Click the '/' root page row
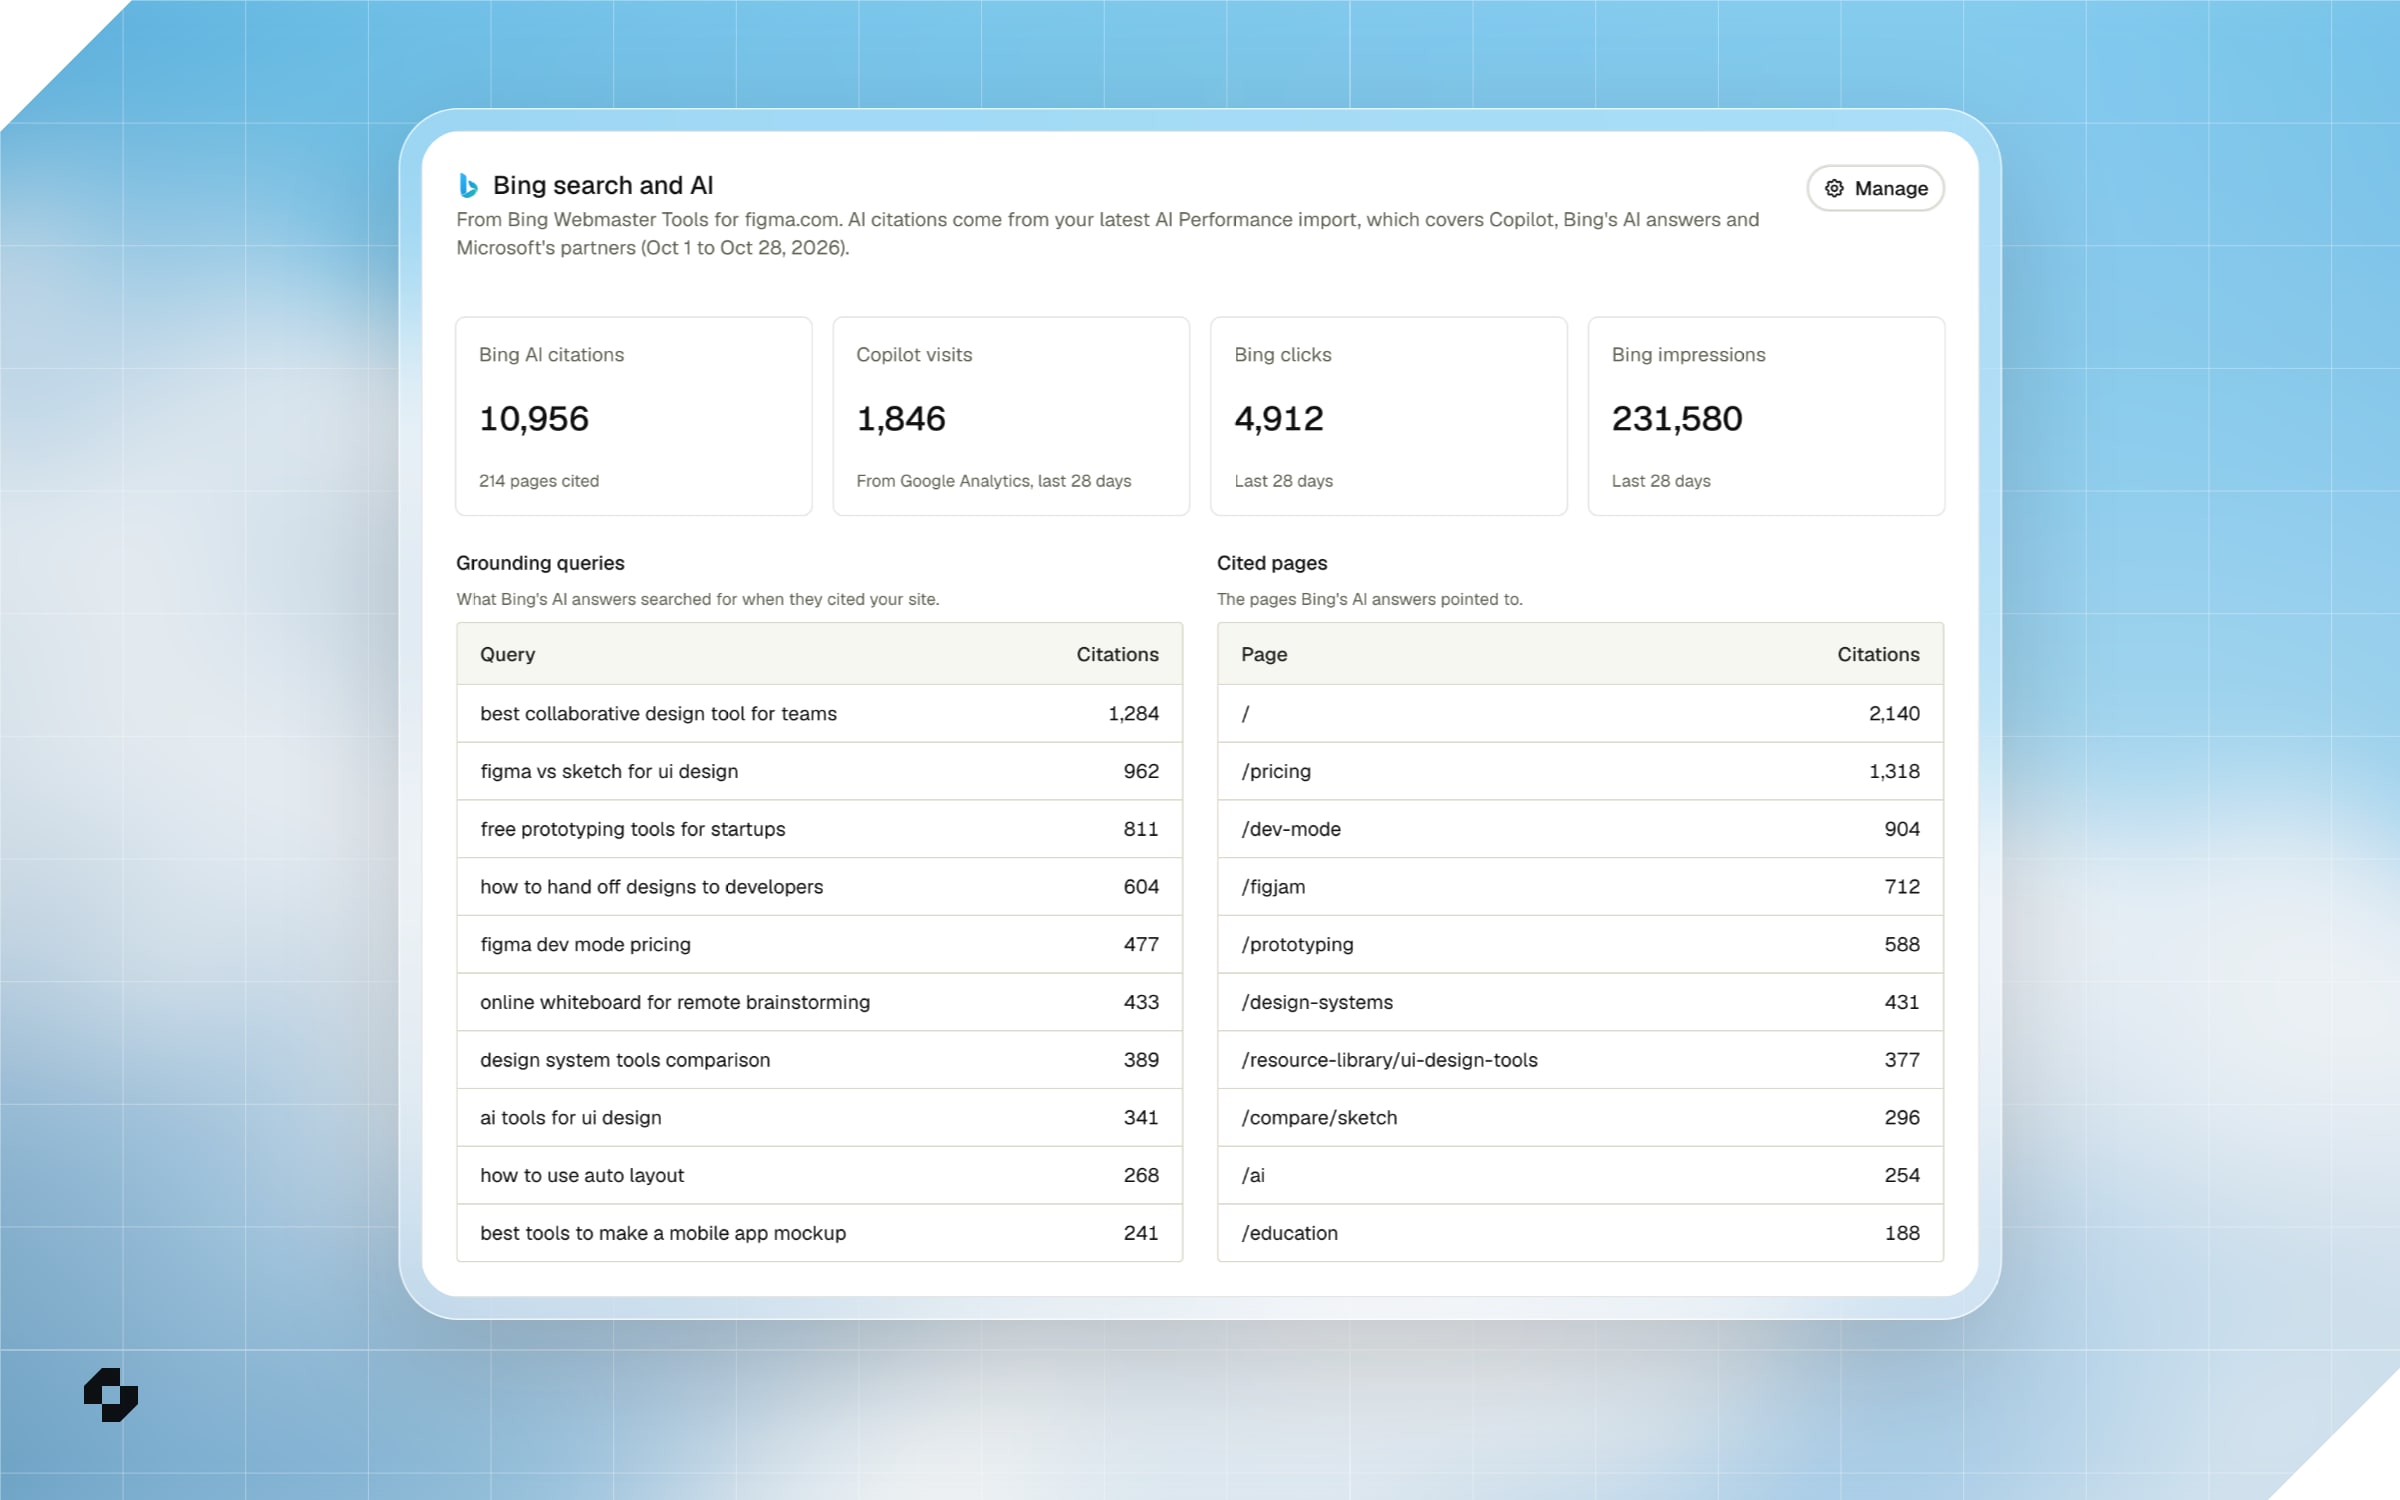2400x1500 pixels. tap(1581, 714)
